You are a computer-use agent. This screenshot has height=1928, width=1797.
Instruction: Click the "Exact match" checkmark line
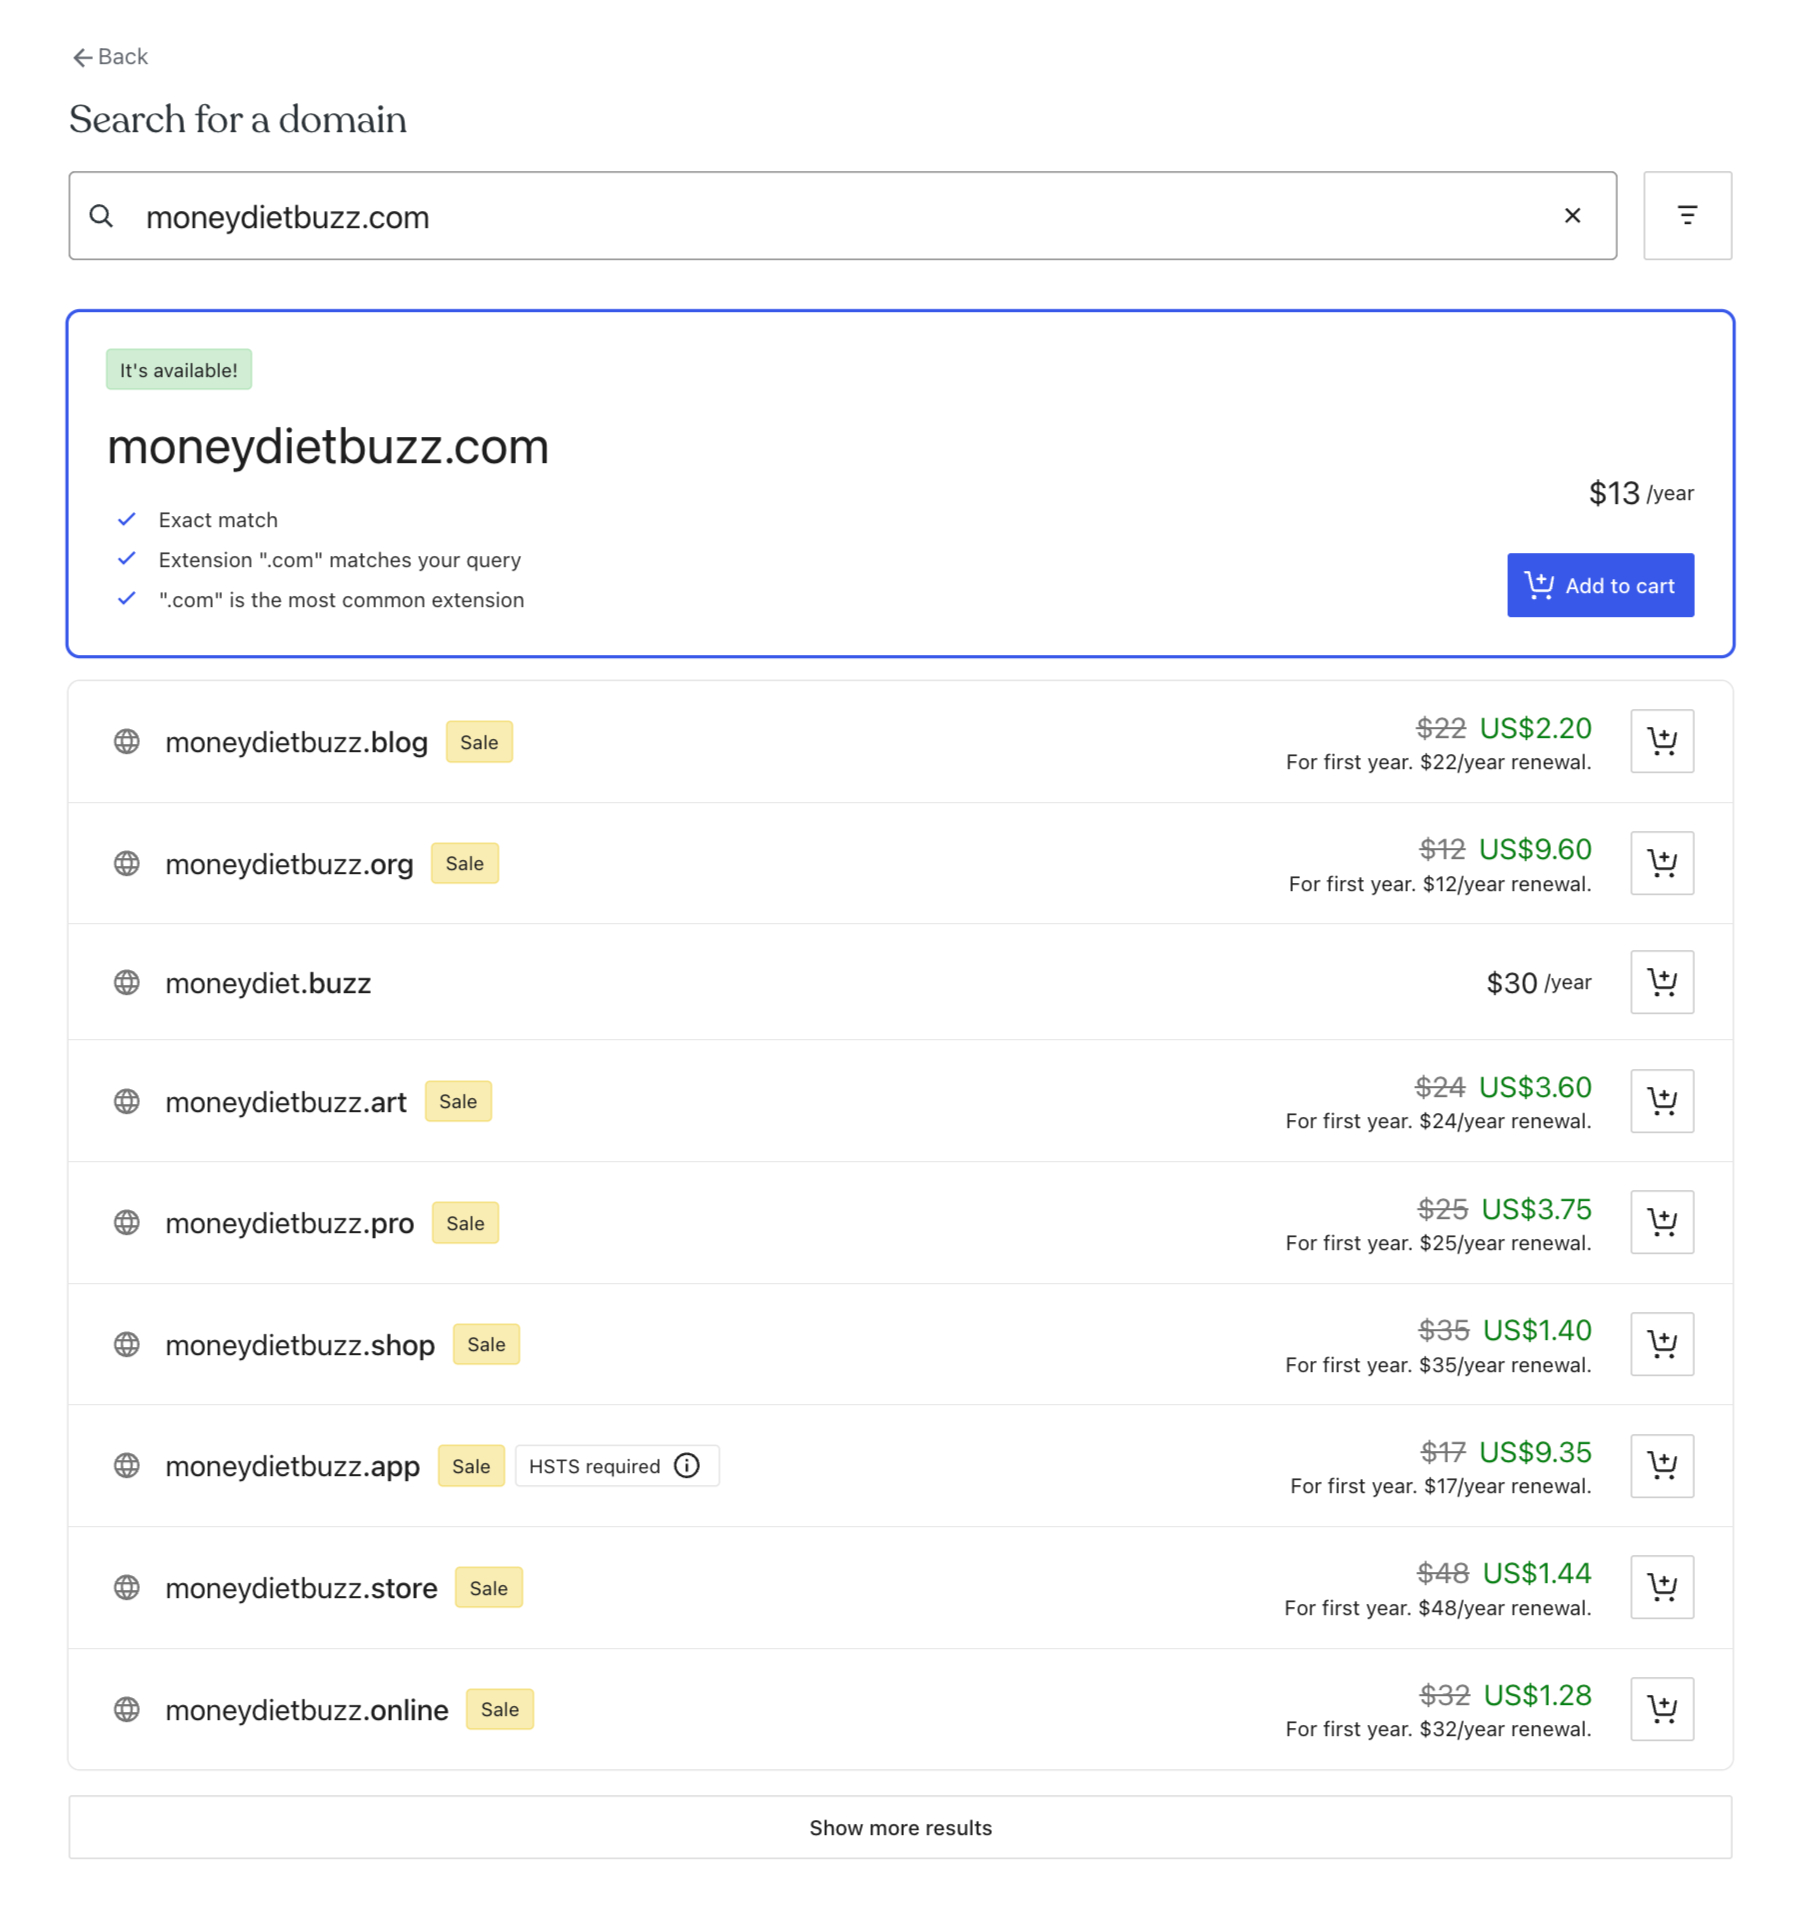[197, 520]
